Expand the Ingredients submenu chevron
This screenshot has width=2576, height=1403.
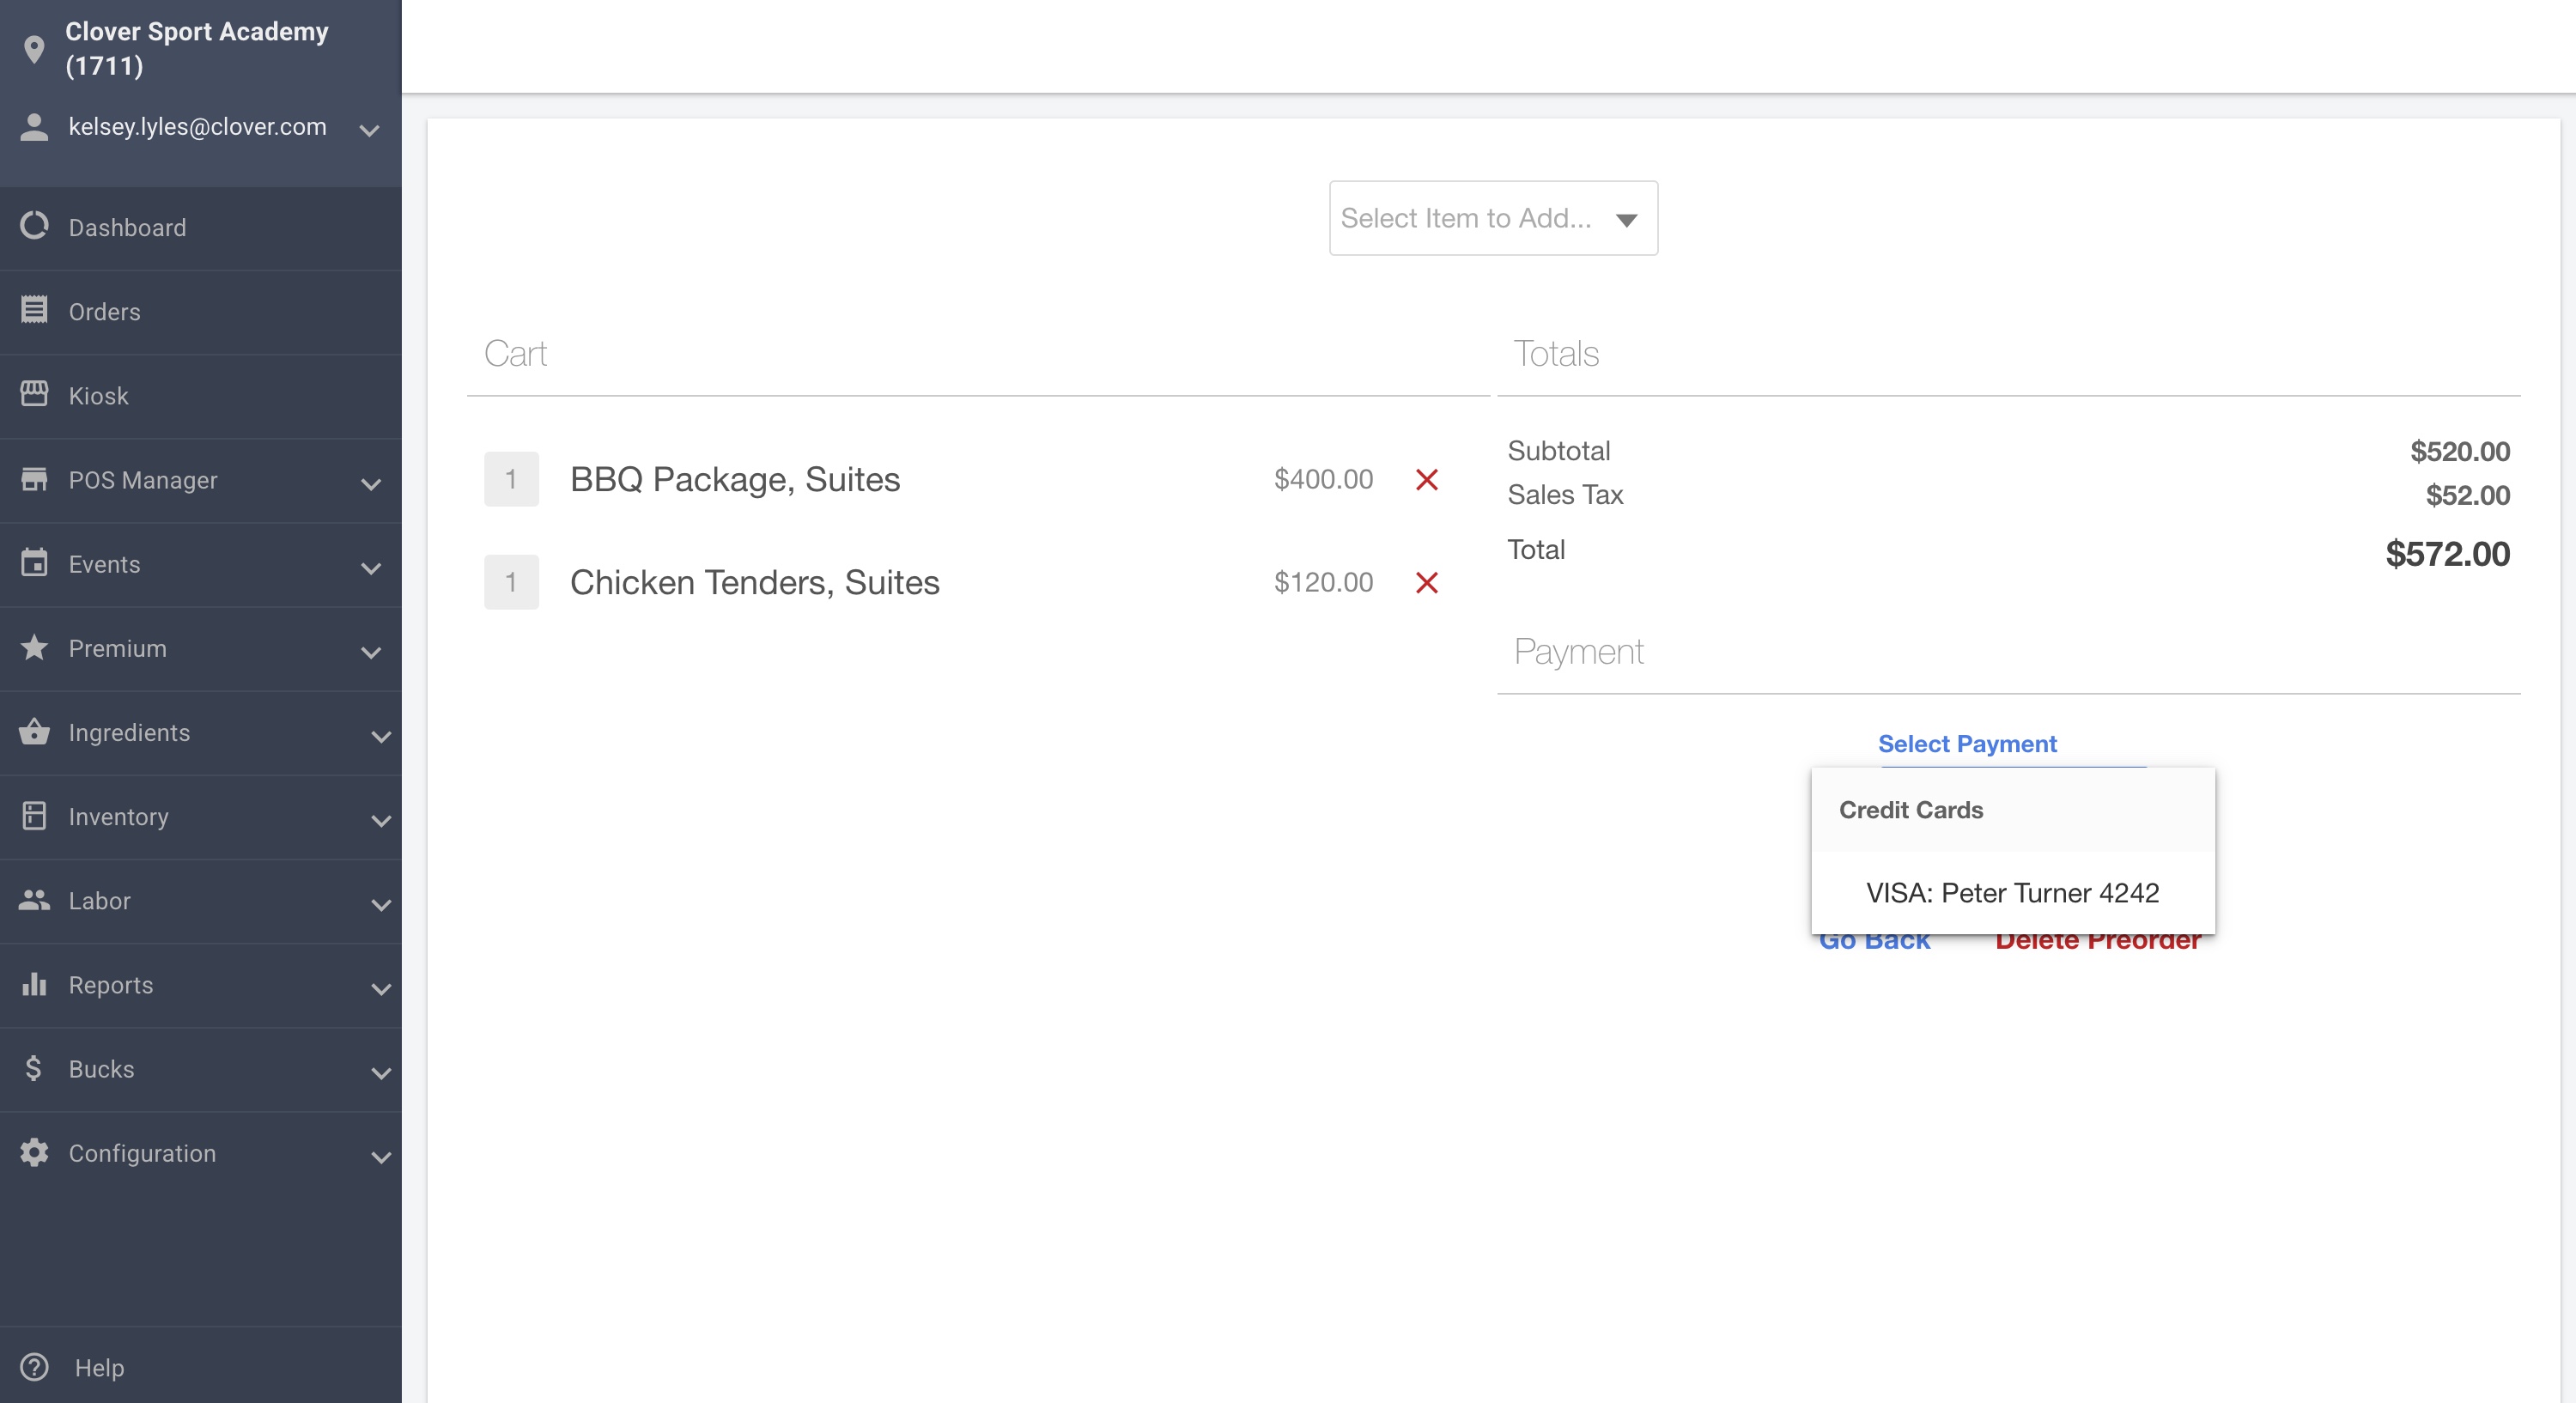[x=381, y=737]
